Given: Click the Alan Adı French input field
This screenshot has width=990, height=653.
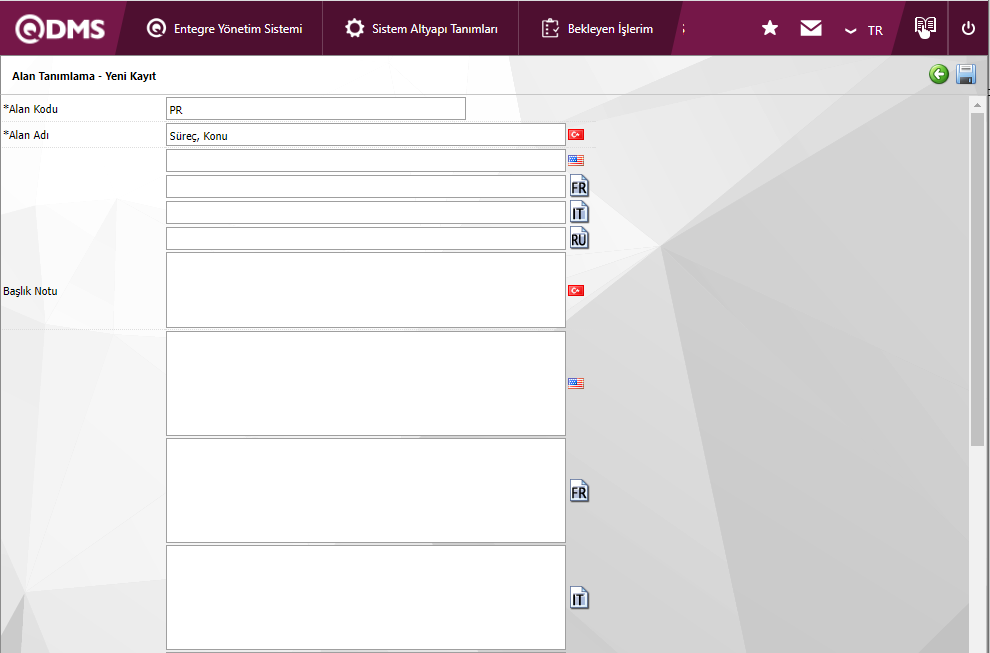Looking at the screenshot, I should click(x=366, y=186).
